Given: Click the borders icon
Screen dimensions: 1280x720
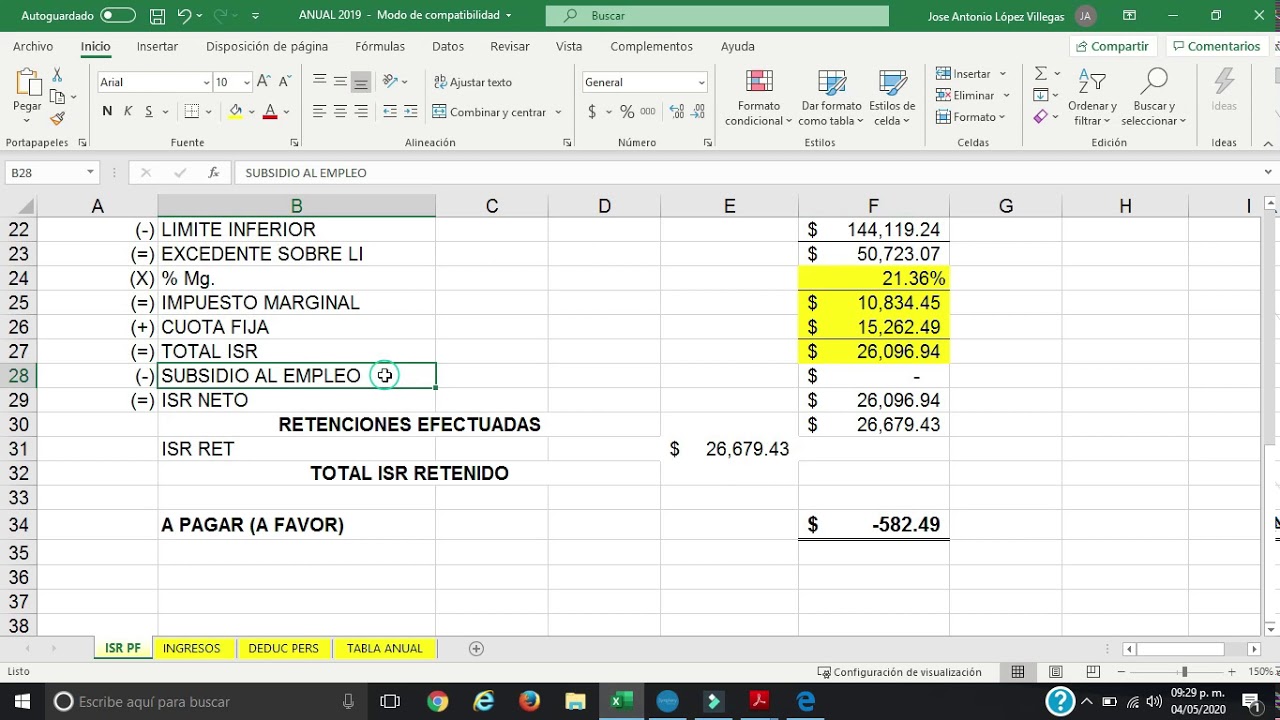Looking at the screenshot, I should point(192,112).
